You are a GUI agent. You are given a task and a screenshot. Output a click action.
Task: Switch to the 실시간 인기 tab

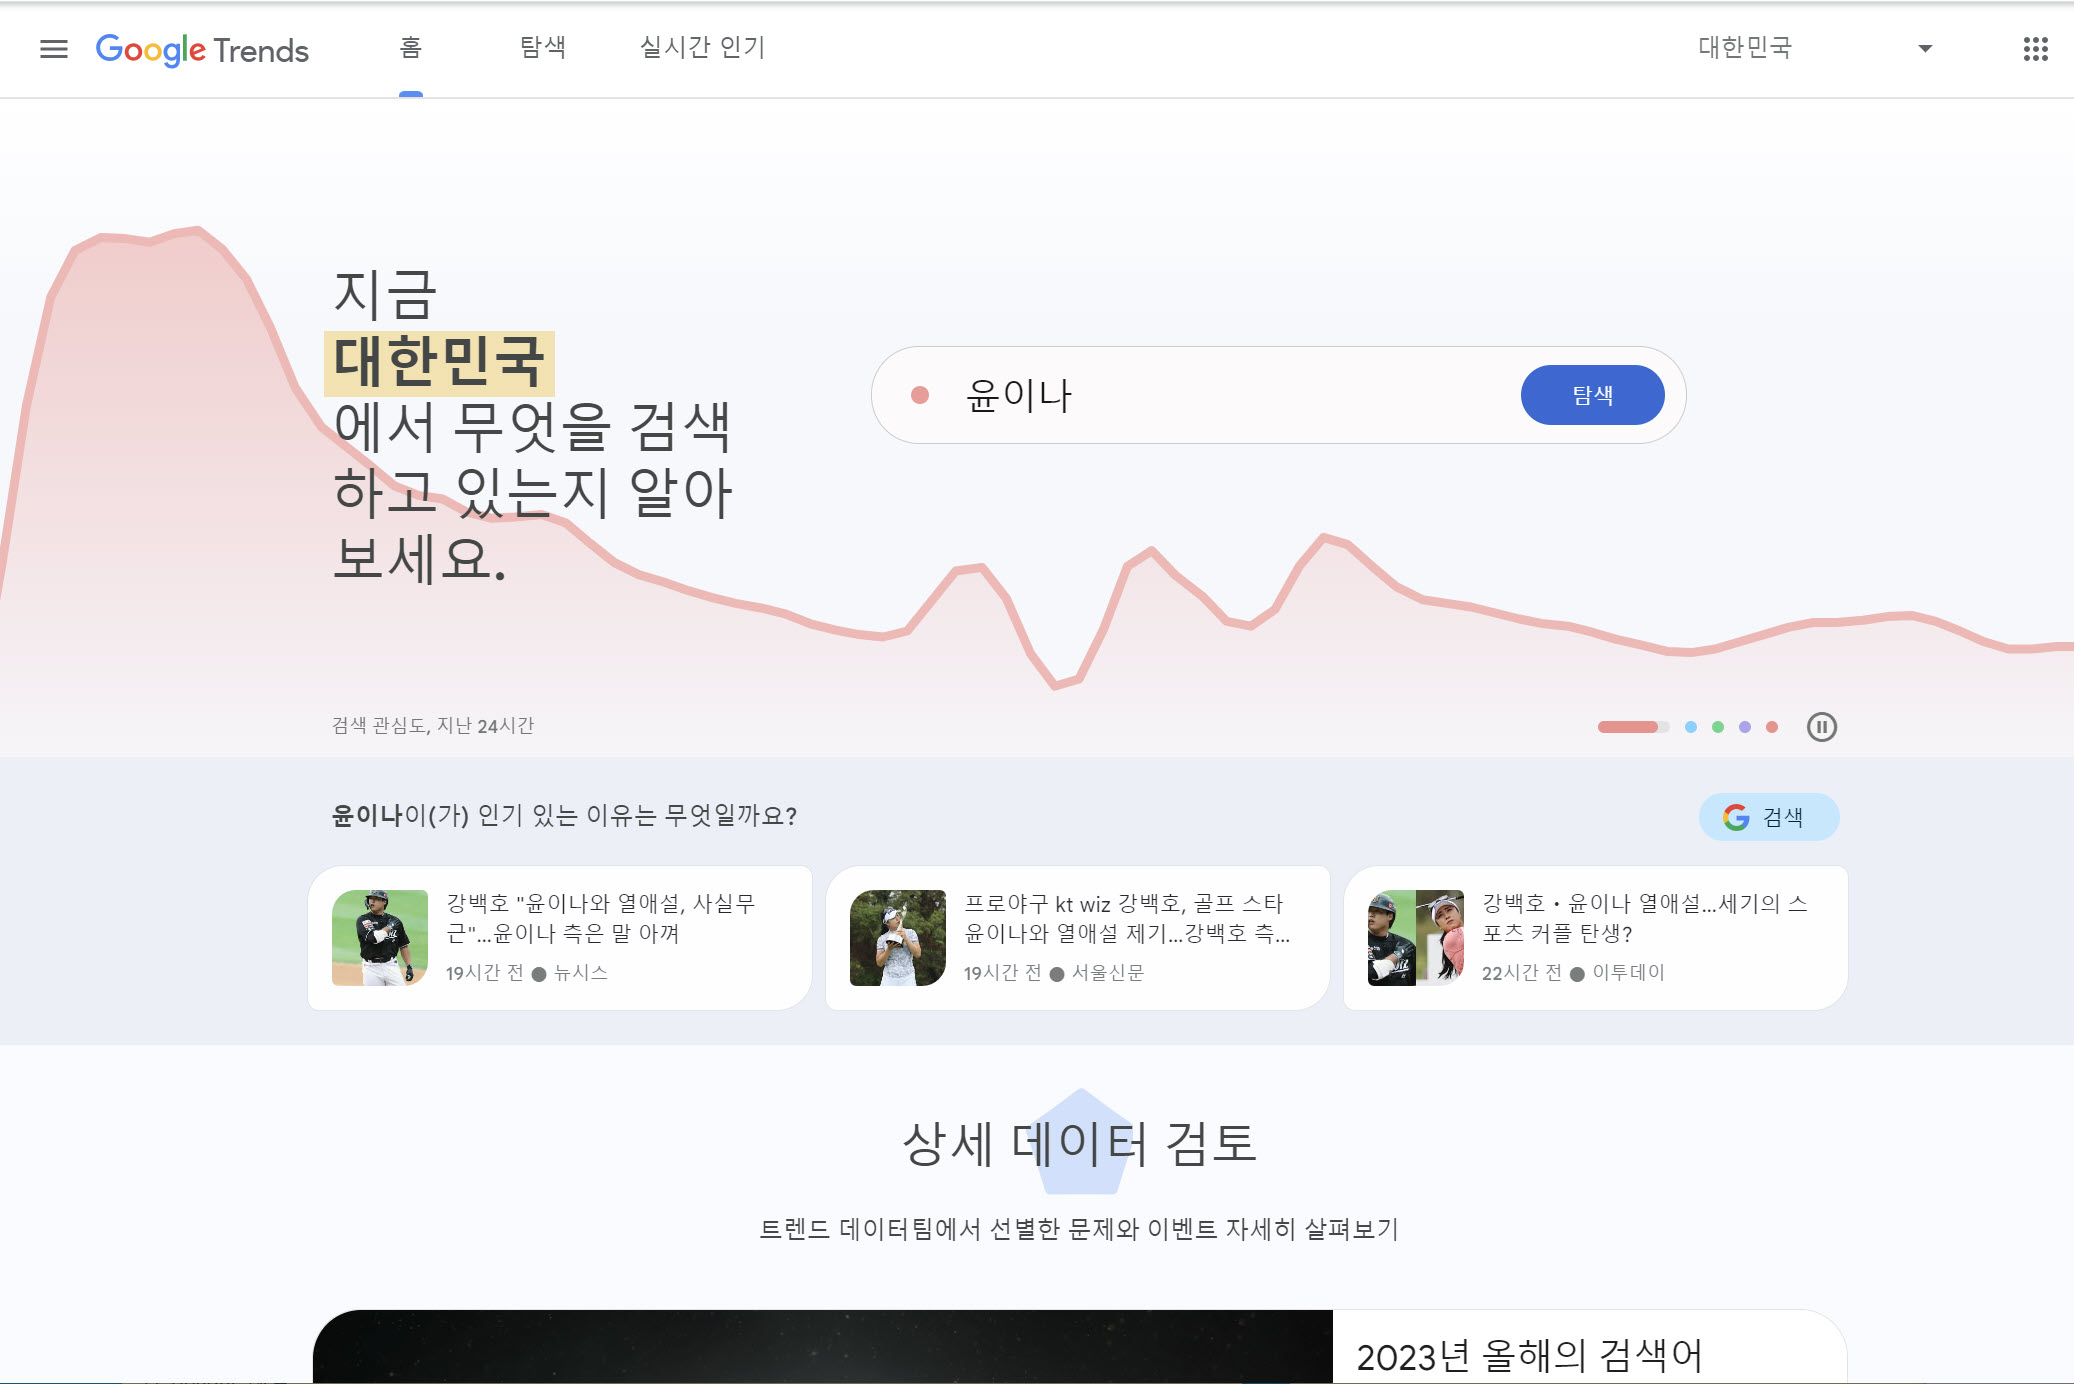click(702, 48)
